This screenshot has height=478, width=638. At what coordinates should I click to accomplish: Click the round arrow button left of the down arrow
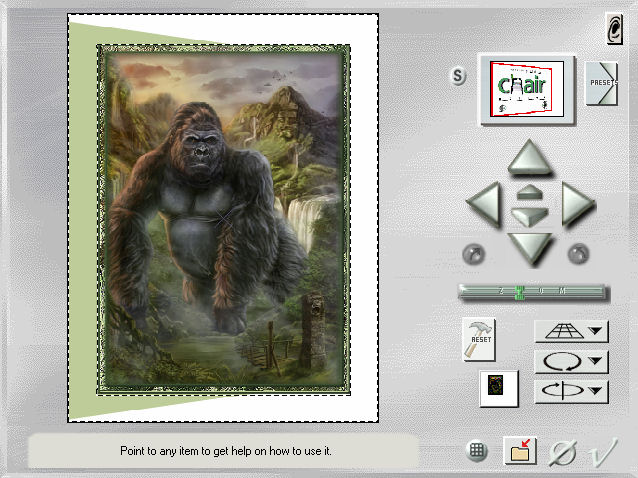tap(474, 254)
